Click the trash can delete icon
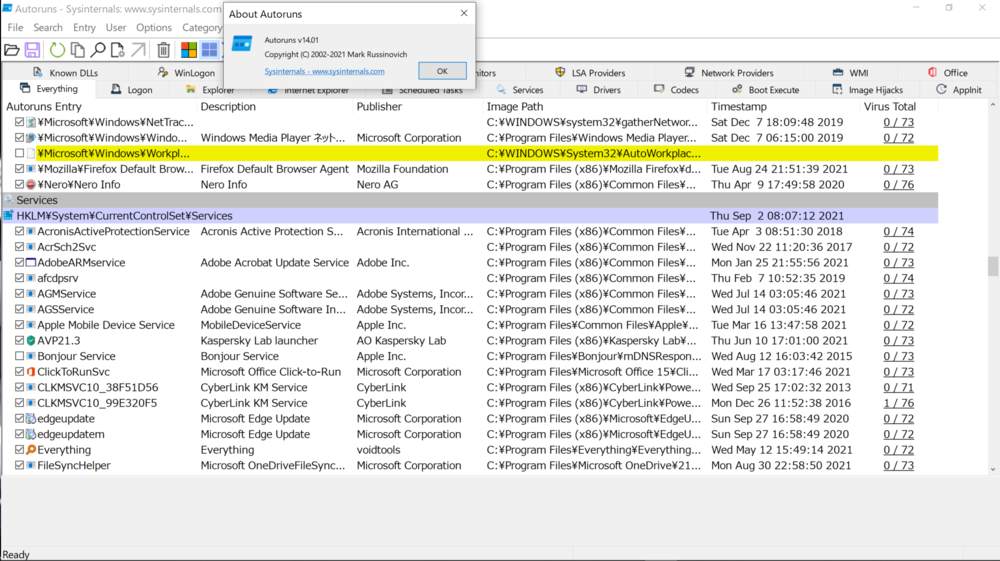Viewport: 1000px width, 561px height. [x=164, y=50]
